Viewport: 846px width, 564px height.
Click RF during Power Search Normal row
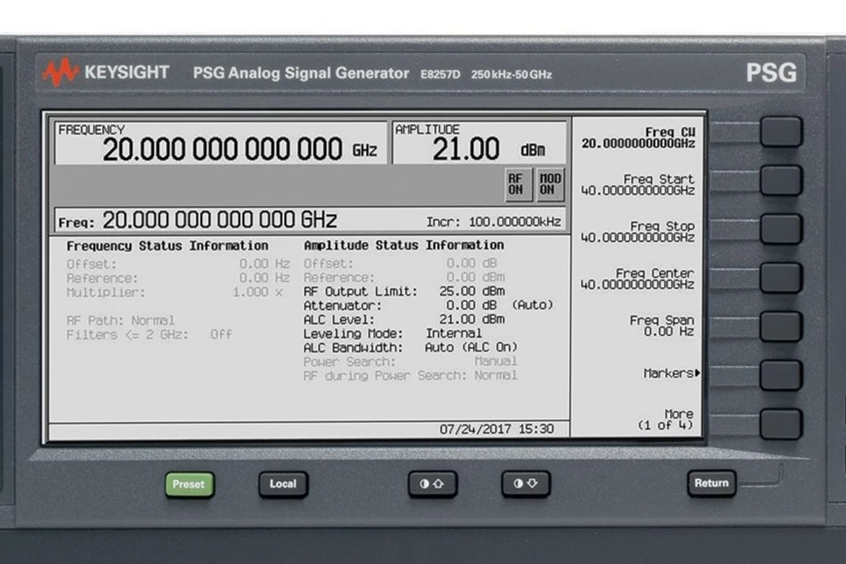(410, 376)
